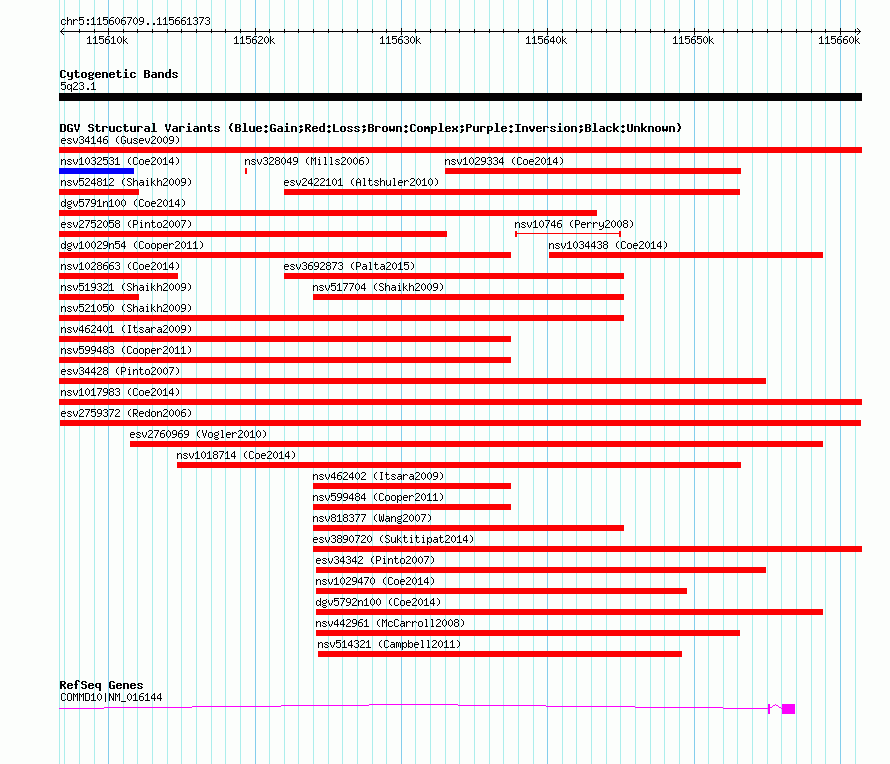Viewport: 890px width, 764px height.
Task: Select variant nsv599484 (Cooper2011) label
Action: 378,497
